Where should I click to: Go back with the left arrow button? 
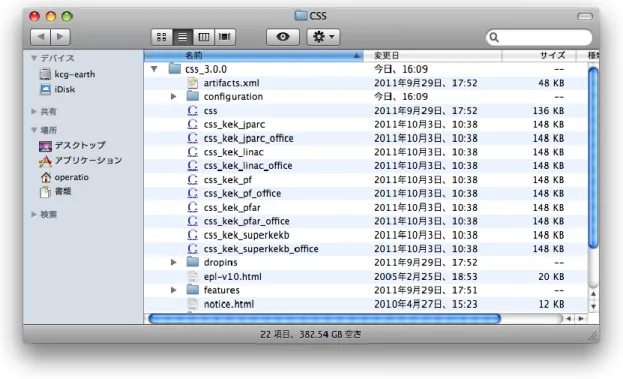[41, 37]
